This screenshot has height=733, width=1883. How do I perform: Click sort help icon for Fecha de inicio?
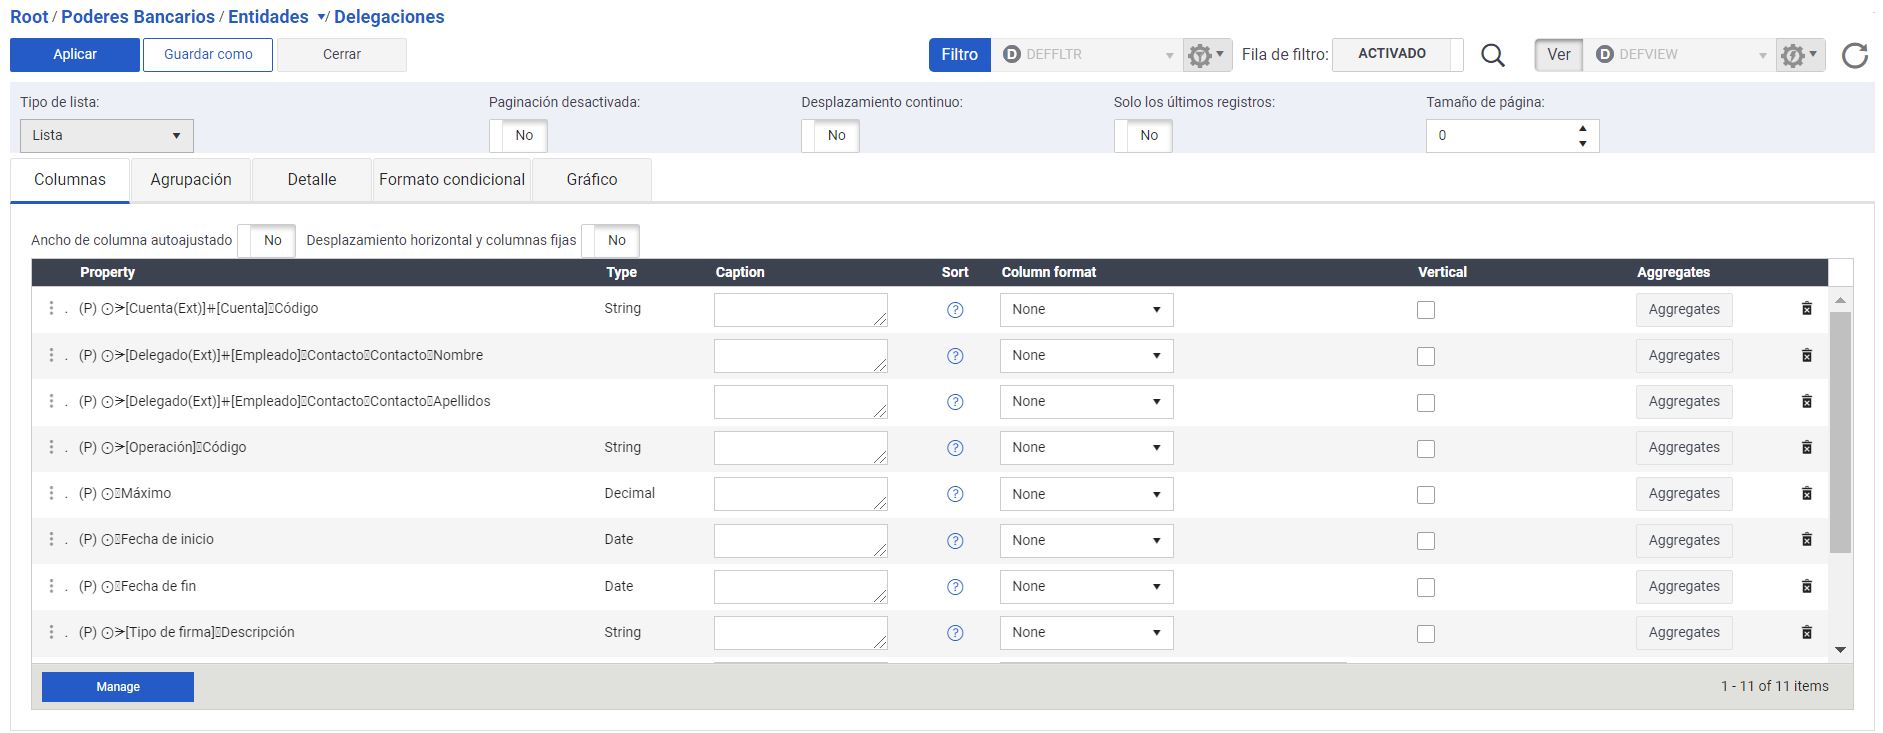[x=955, y=541]
